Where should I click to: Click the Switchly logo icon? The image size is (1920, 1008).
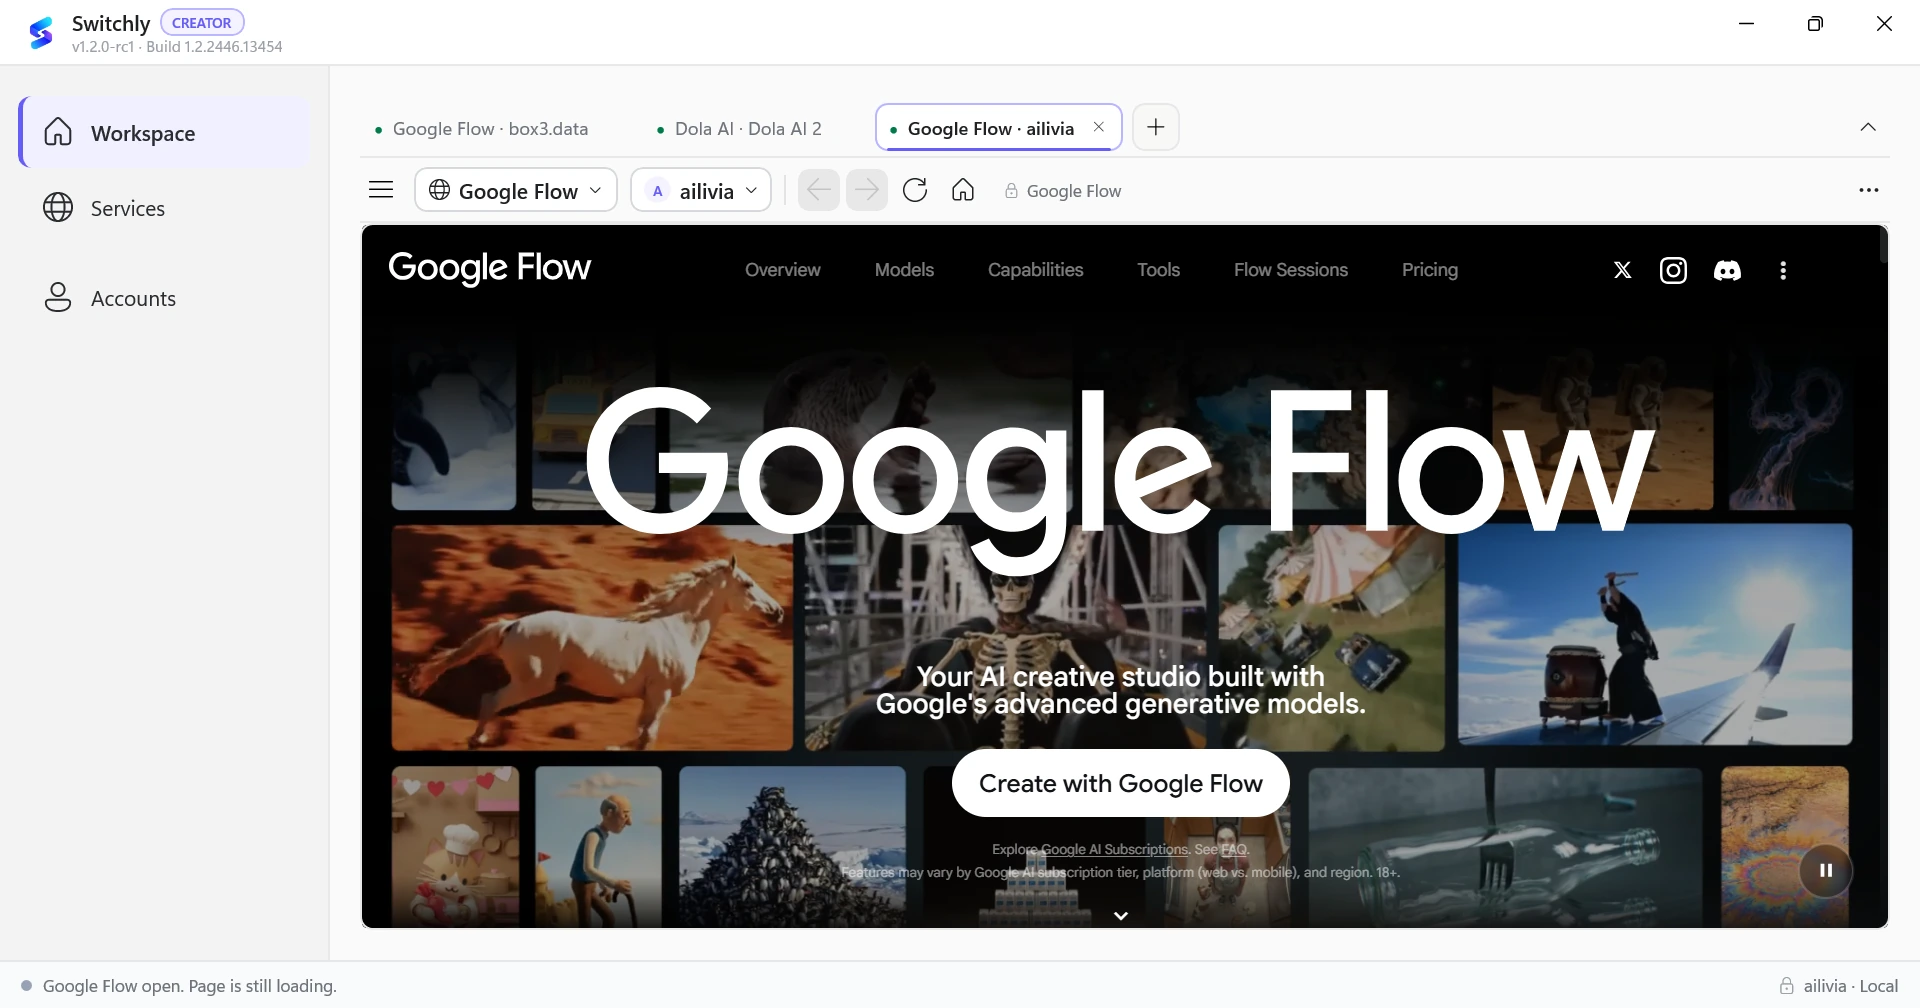click(x=41, y=33)
